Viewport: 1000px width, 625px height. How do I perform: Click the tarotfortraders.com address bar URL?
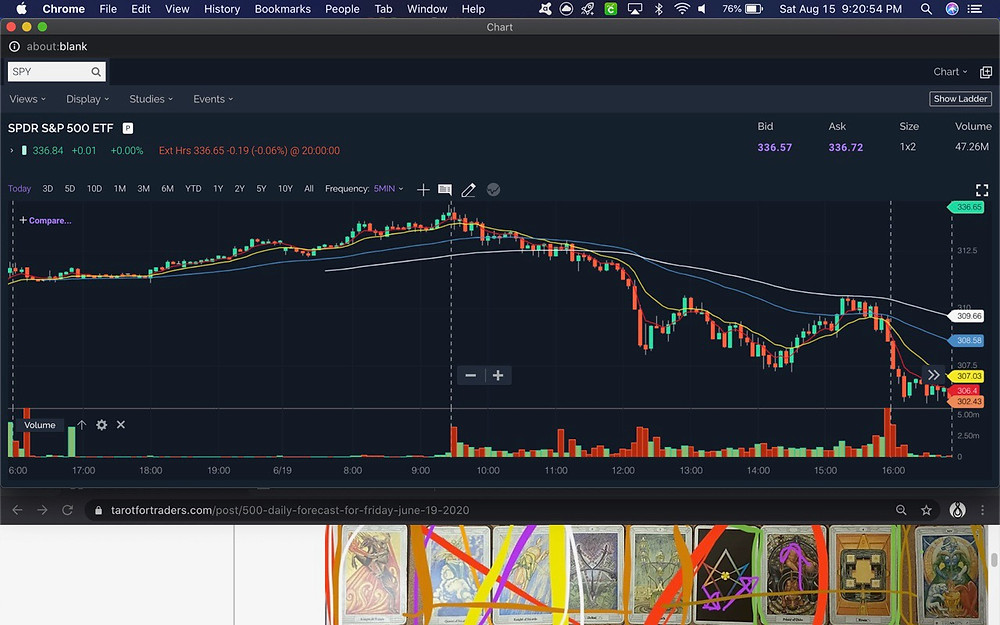point(290,510)
